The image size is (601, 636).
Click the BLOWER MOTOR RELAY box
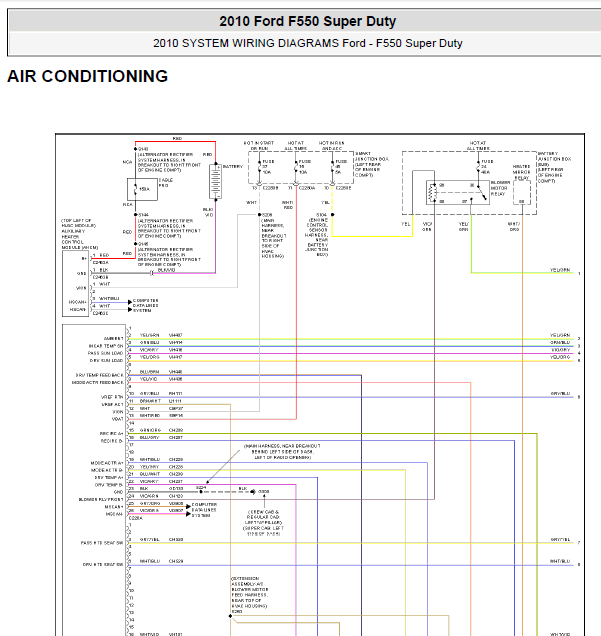coord(457,192)
